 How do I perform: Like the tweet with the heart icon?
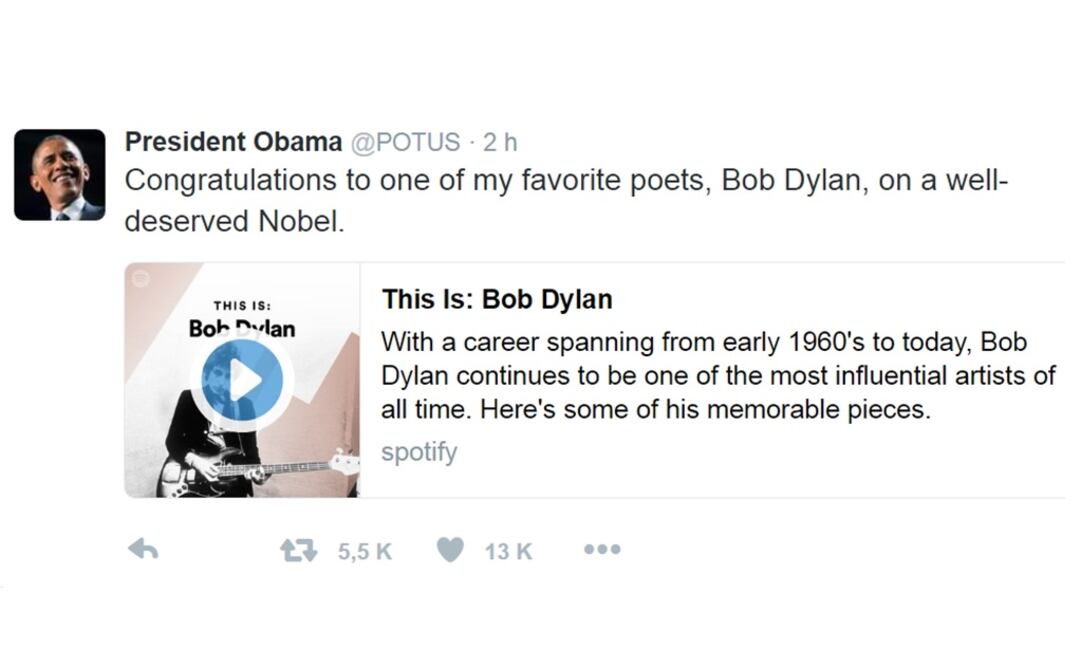tap(451, 550)
